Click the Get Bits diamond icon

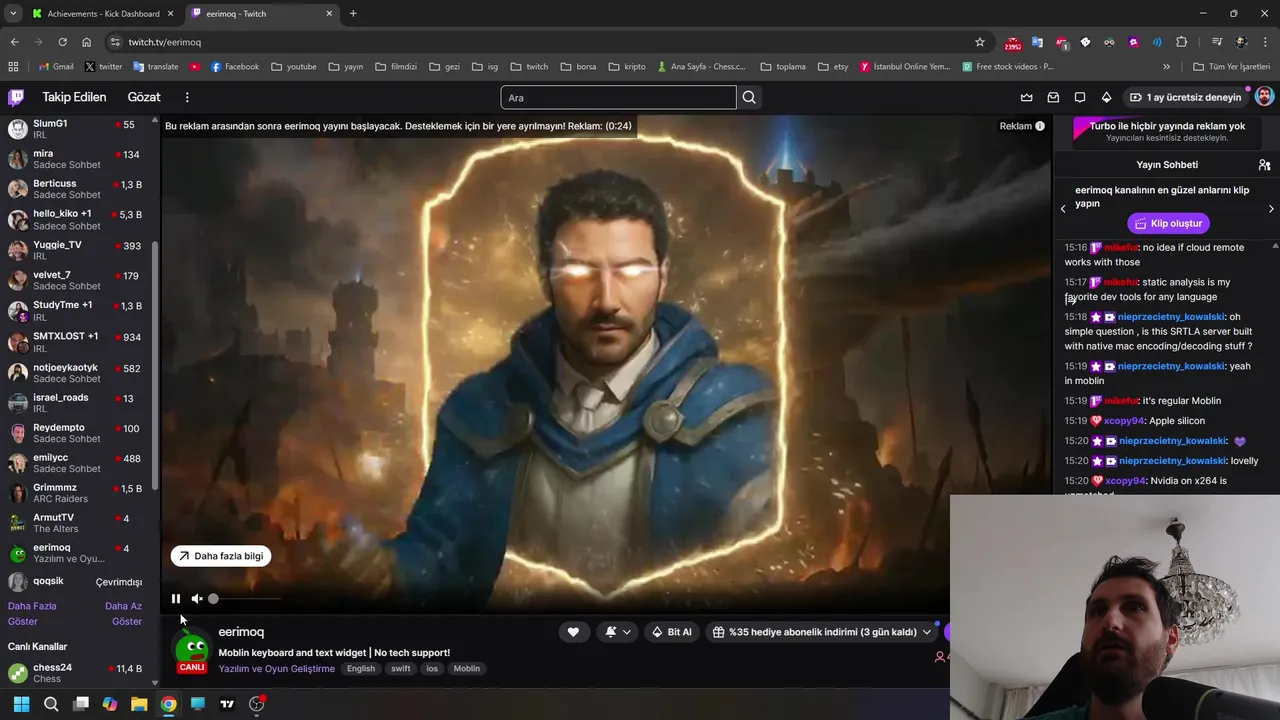[1106, 97]
